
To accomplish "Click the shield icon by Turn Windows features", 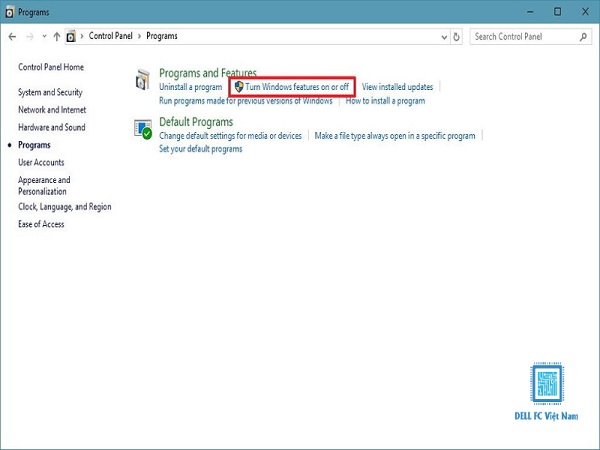I will click(x=239, y=86).
